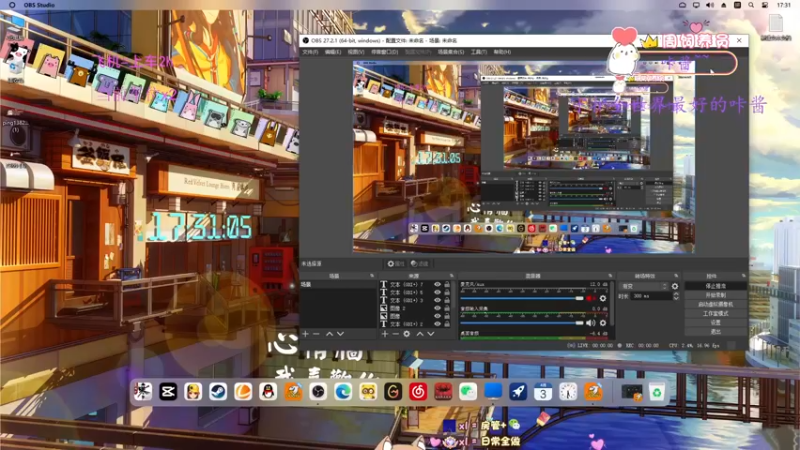800x450 pixels.
Task: Click the 退出 exit button
Action: (x=715, y=332)
